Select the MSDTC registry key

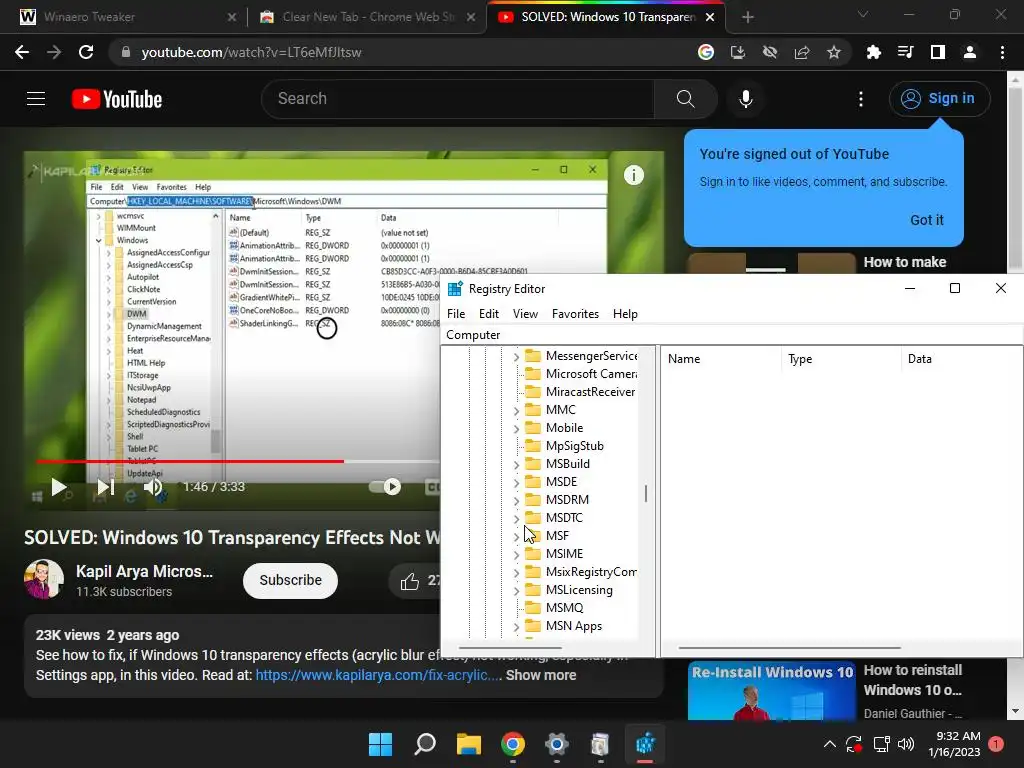(x=564, y=518)
